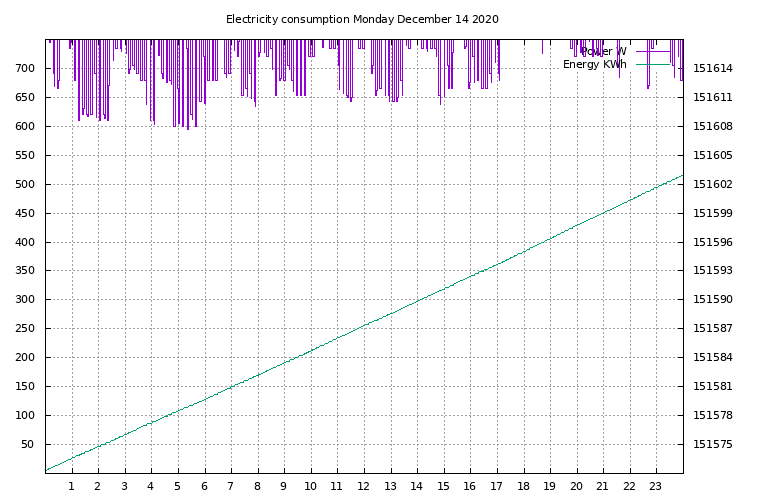Click right axis value 151608

pyautogui.click(x=713, y=126)
